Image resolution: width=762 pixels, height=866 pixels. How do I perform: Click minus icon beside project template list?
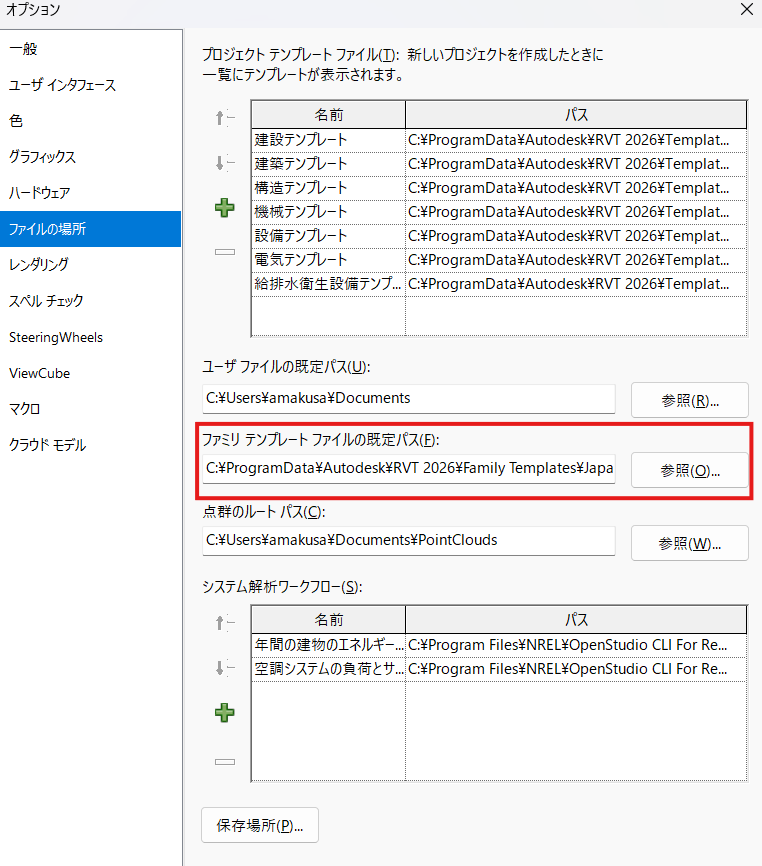click(x=225, y=251)
